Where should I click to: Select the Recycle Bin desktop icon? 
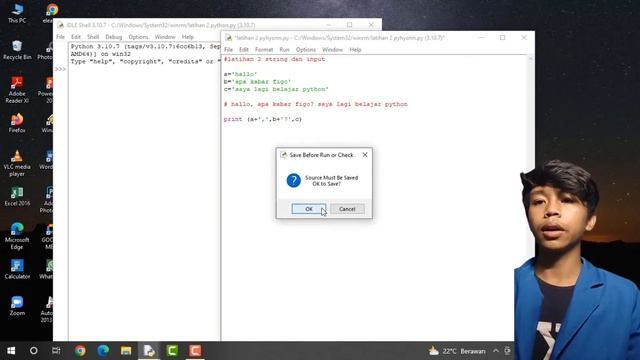tap(17, 50)
